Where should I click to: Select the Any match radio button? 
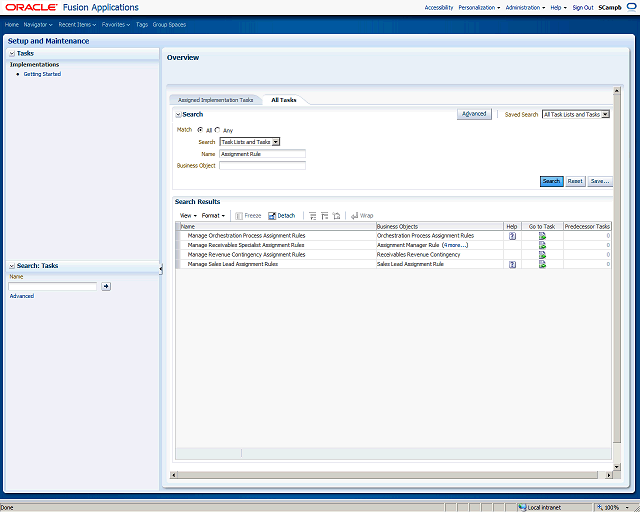217,130
